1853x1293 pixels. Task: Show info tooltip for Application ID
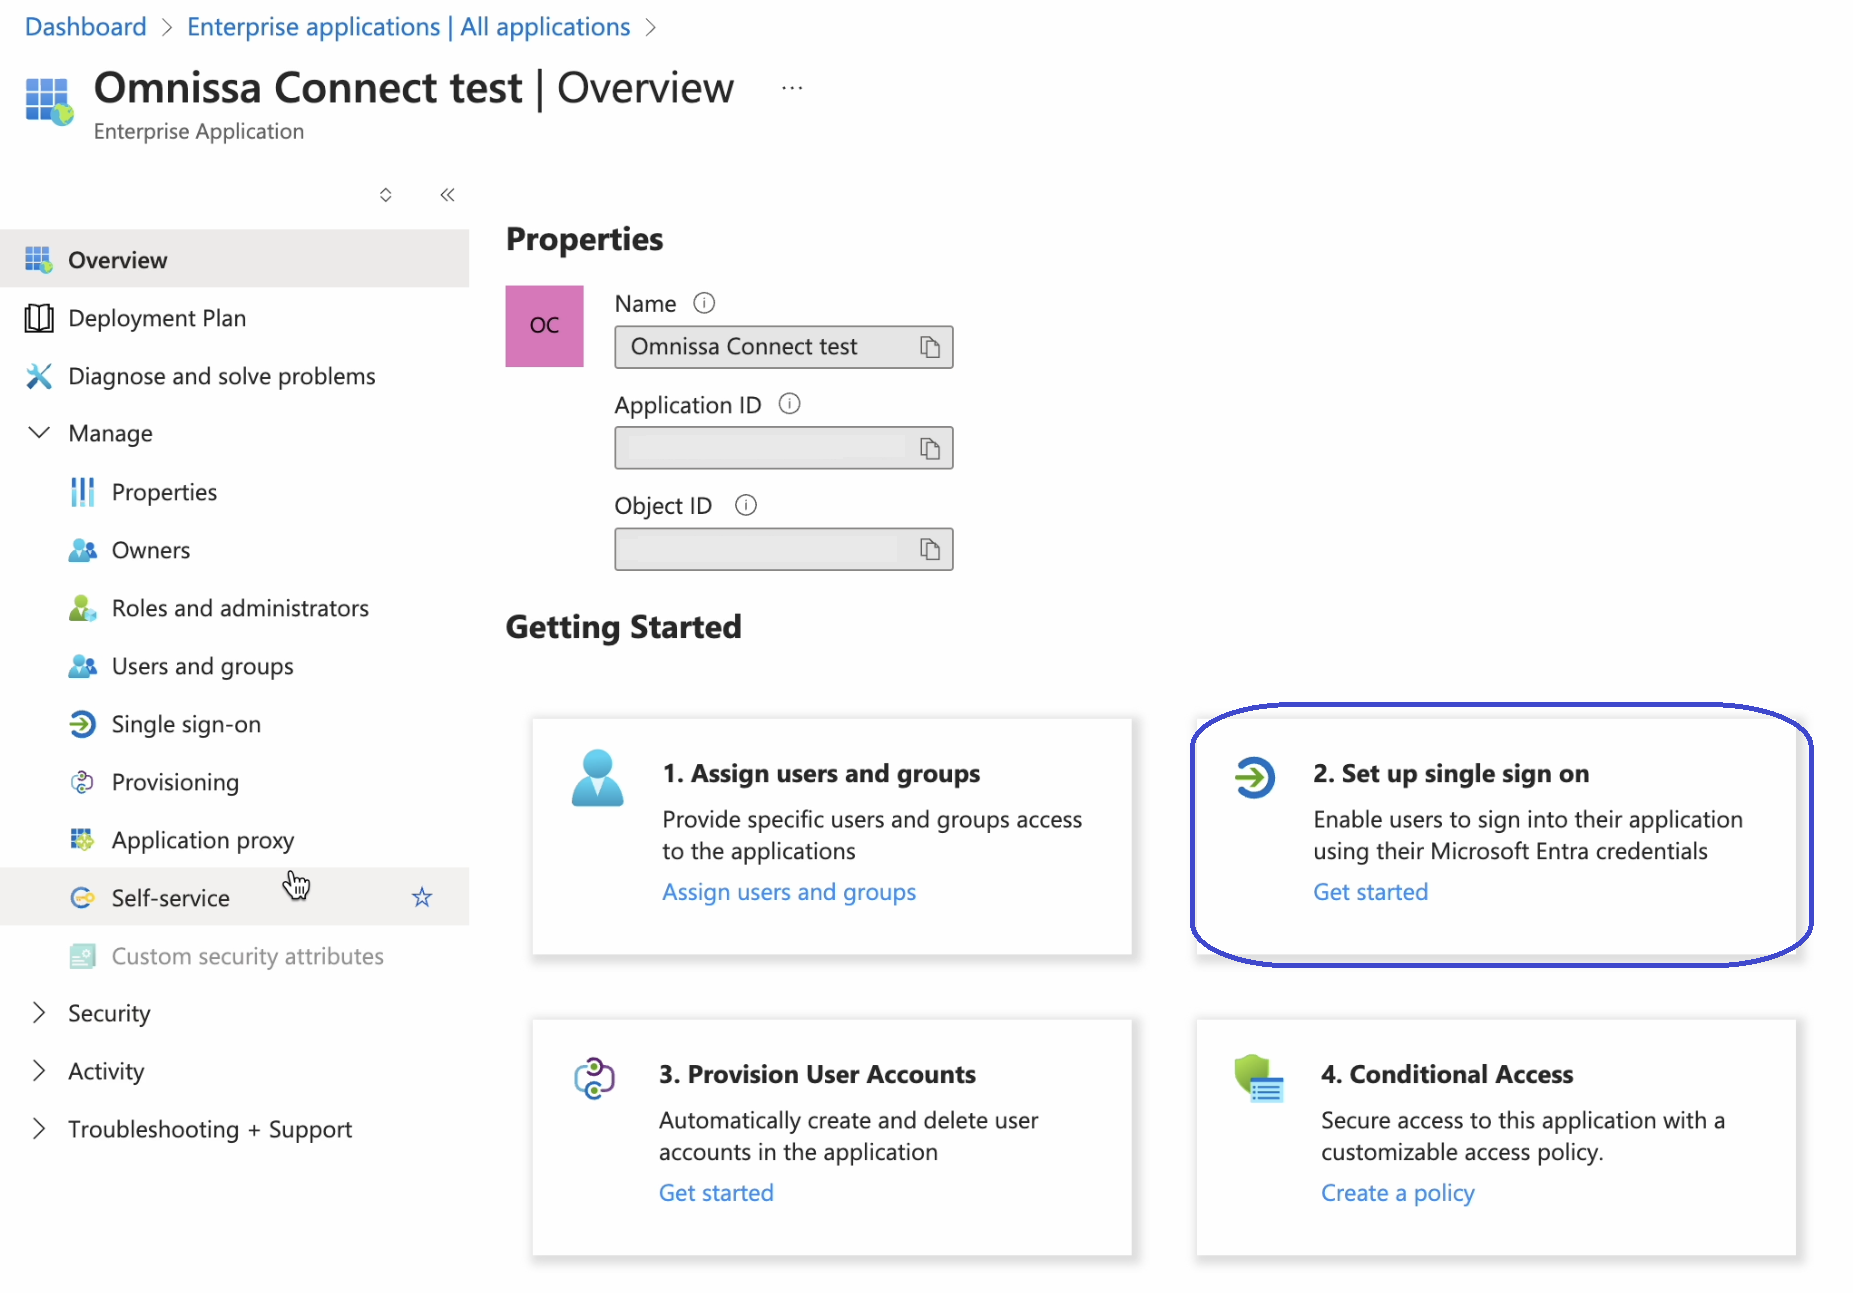(790, 404)
